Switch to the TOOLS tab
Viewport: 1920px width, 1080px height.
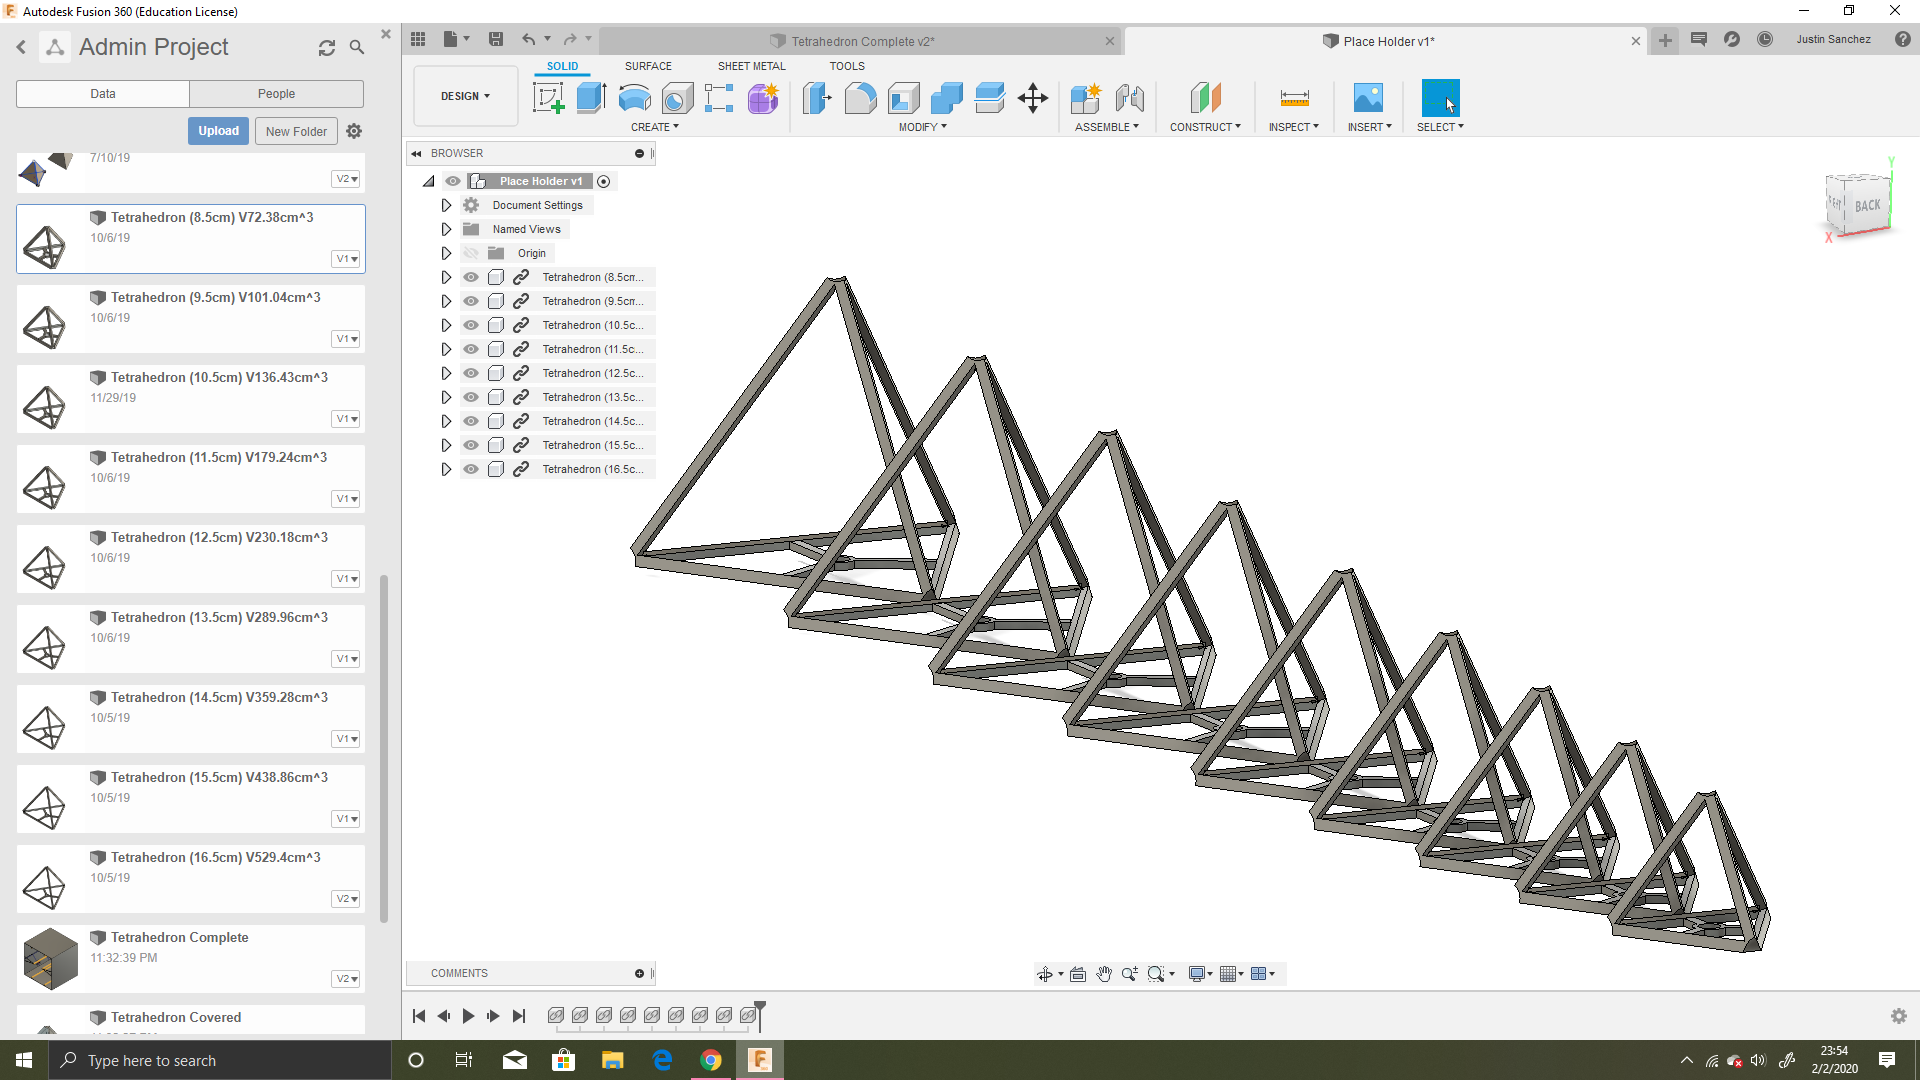(x=847, y=66)
